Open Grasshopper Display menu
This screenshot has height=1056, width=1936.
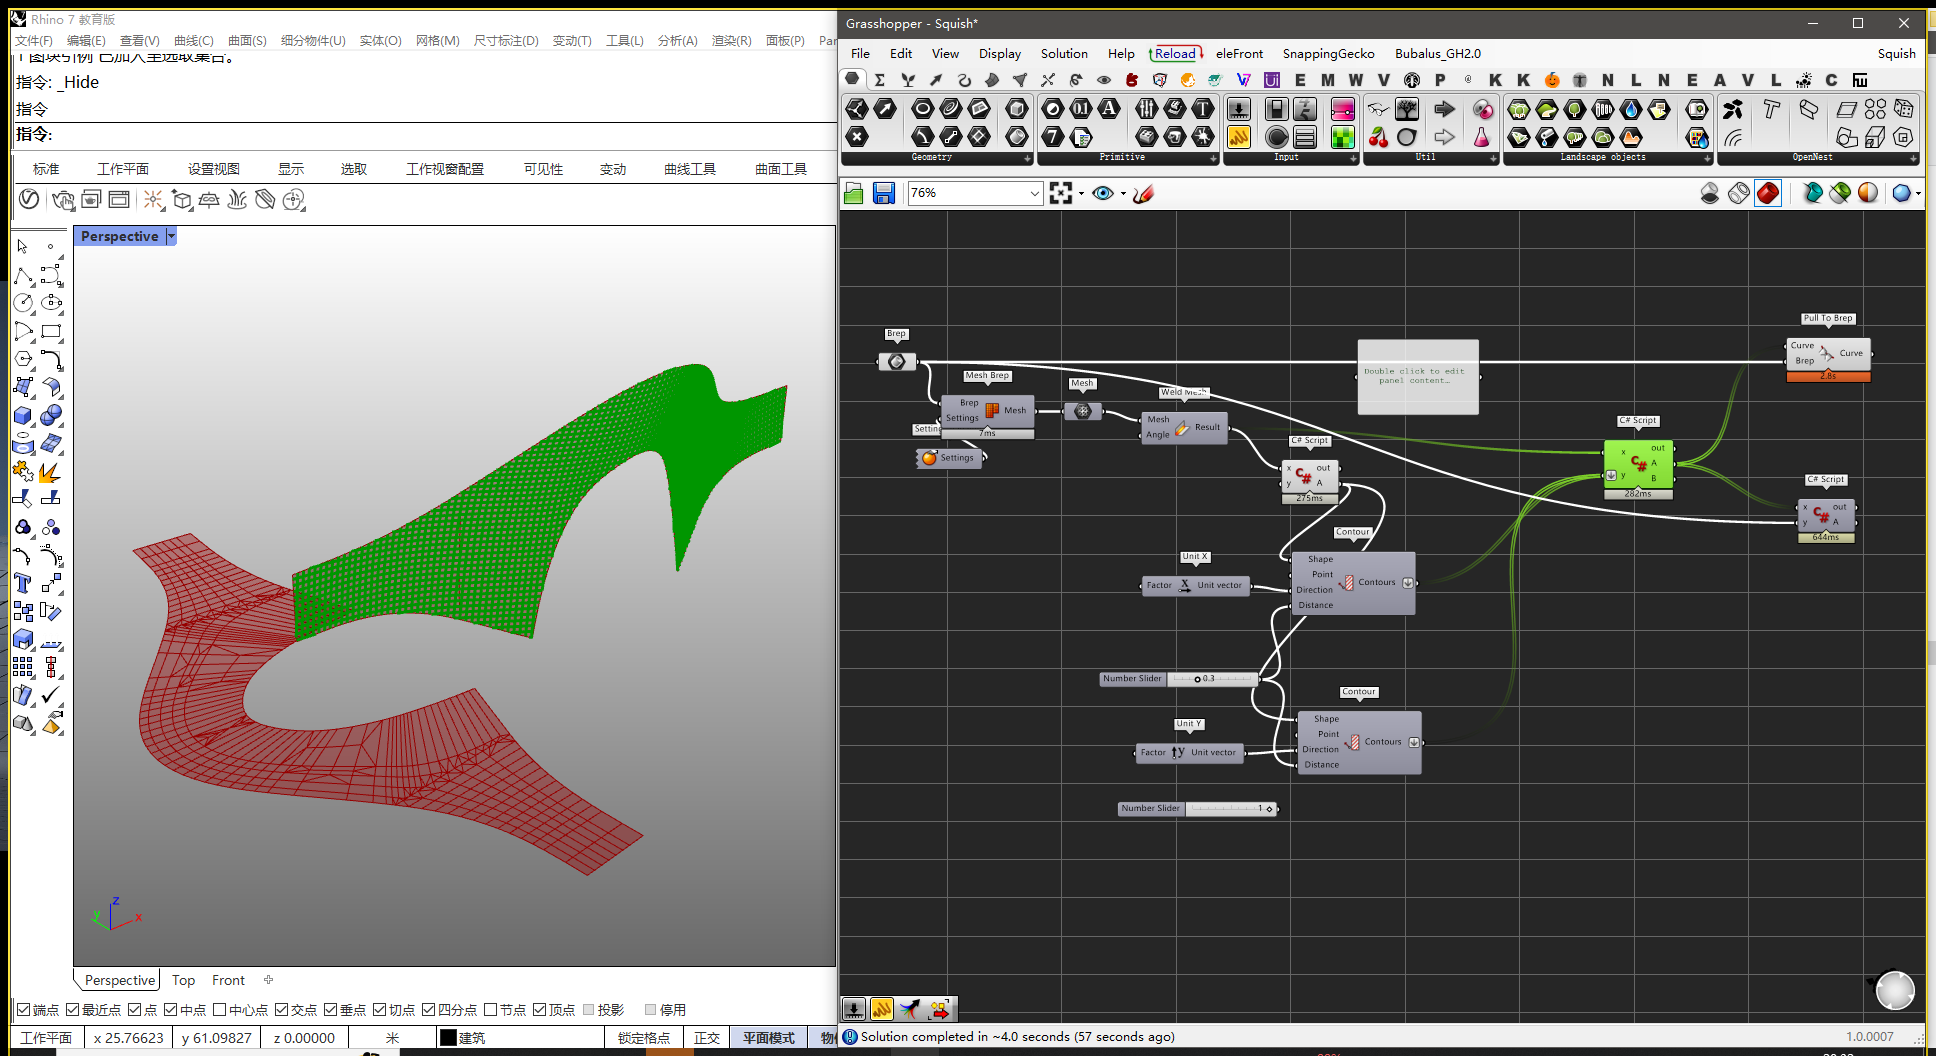tap(1000, 53)
